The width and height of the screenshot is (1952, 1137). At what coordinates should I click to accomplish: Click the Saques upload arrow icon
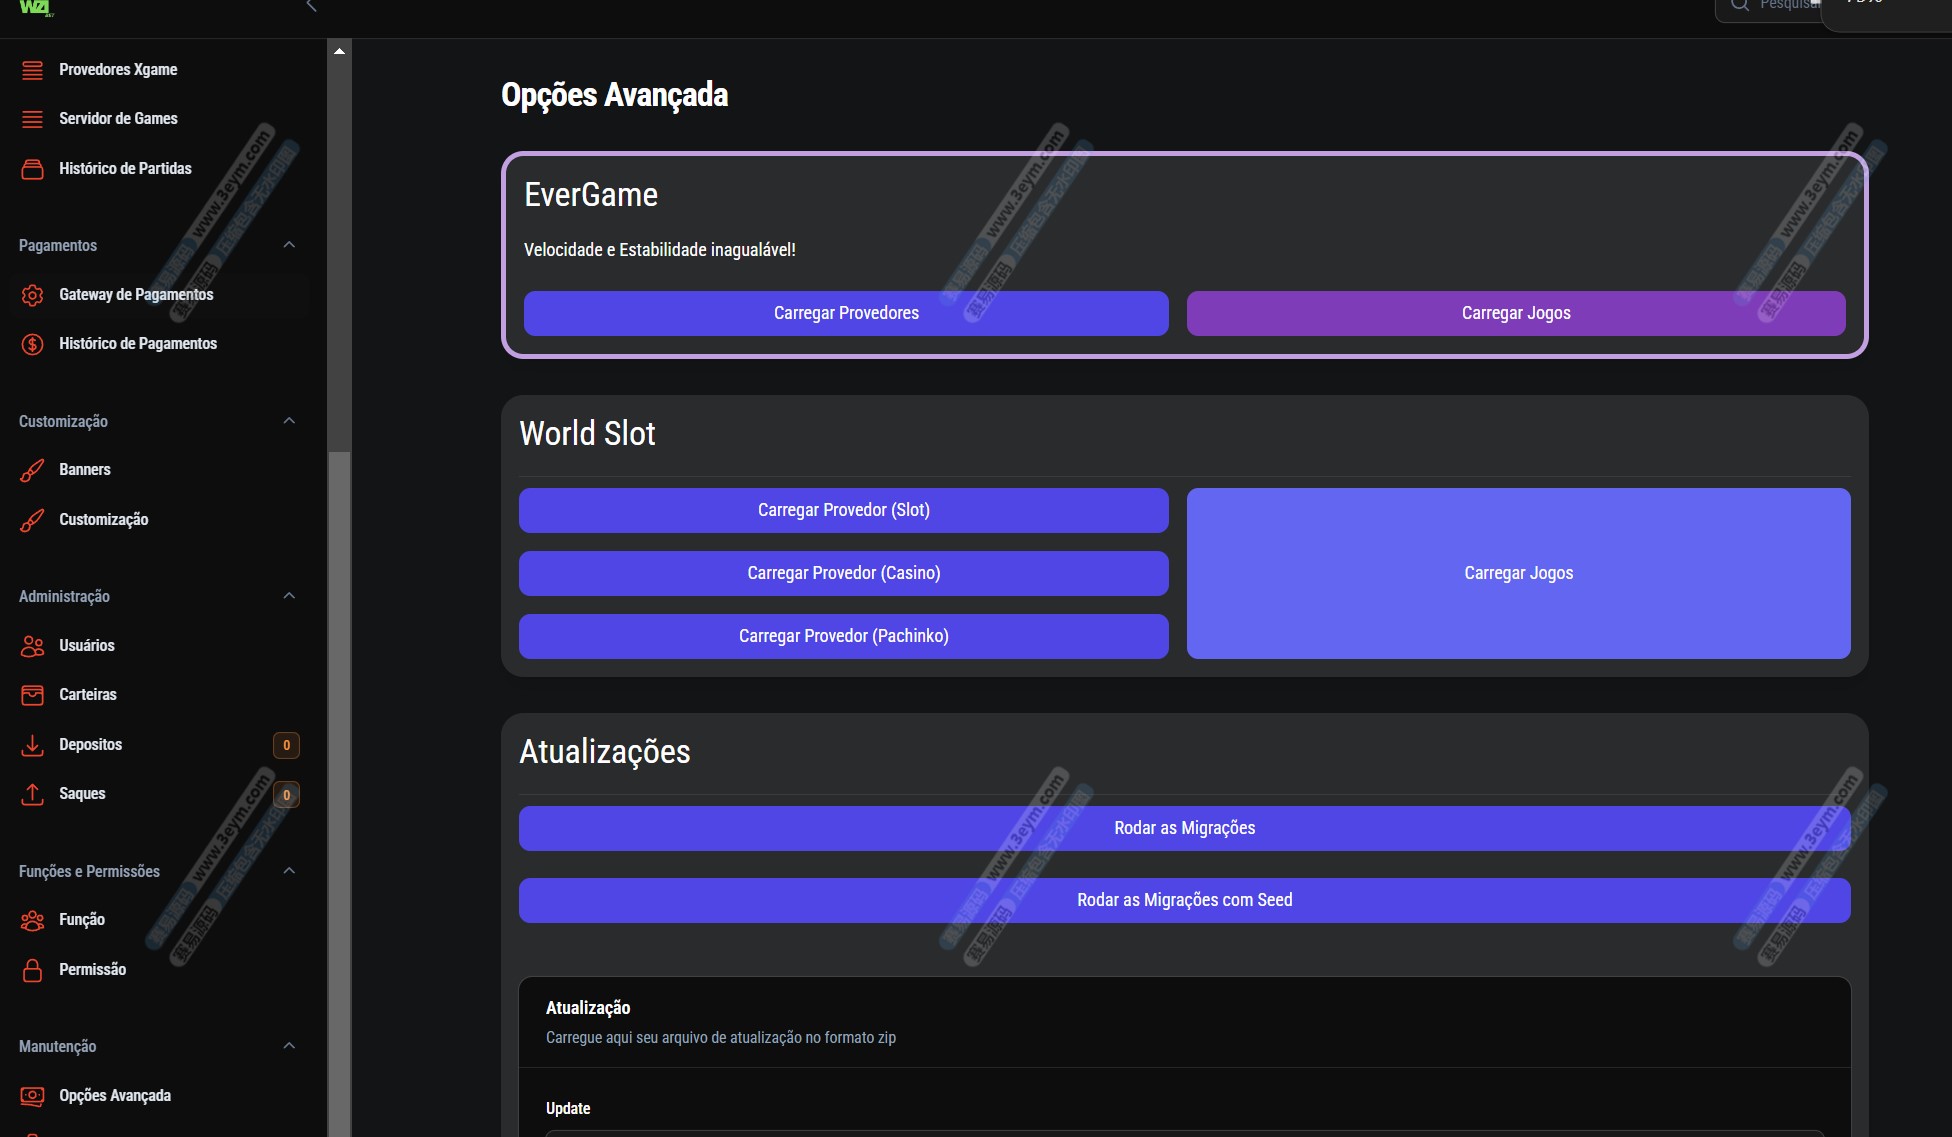tap(32, 794)
